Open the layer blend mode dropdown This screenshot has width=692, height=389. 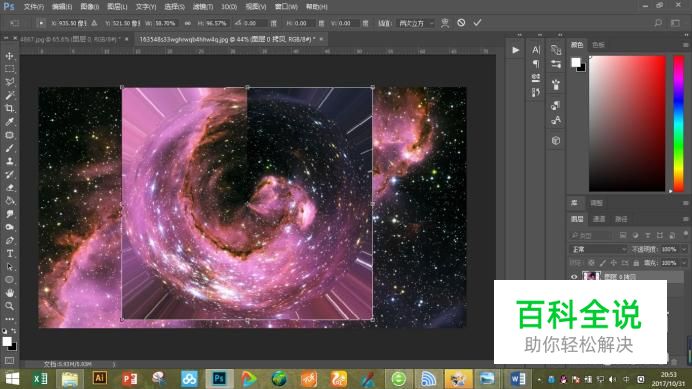click(598, 249)
